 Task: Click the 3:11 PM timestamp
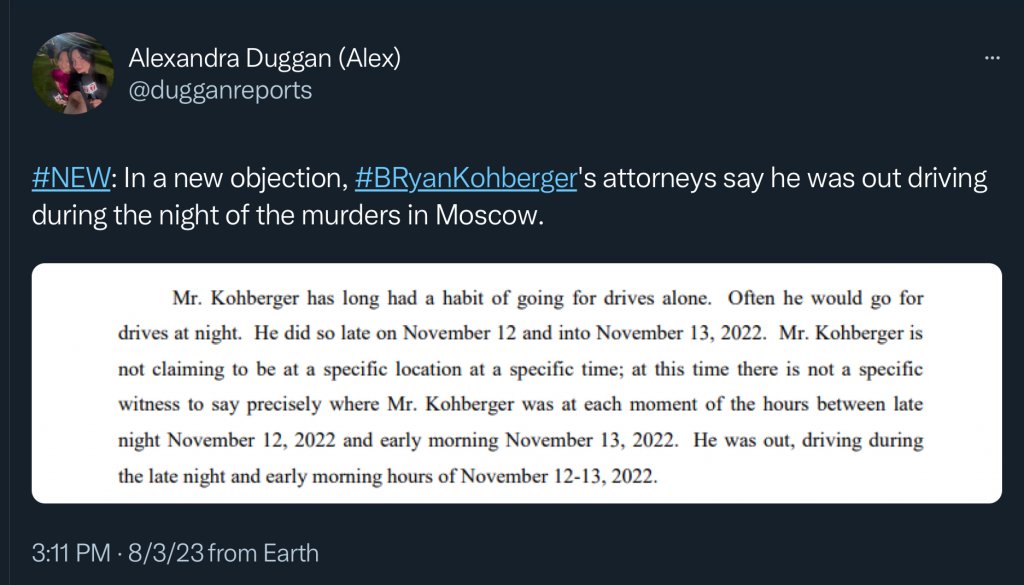point(69,552)
